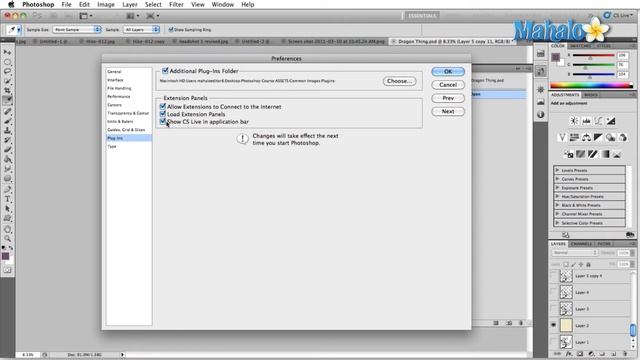Image resolution: width=640 pixels, height=360 pixels.
Task: Select the Hand tool
Action: [x=7, y=229]
